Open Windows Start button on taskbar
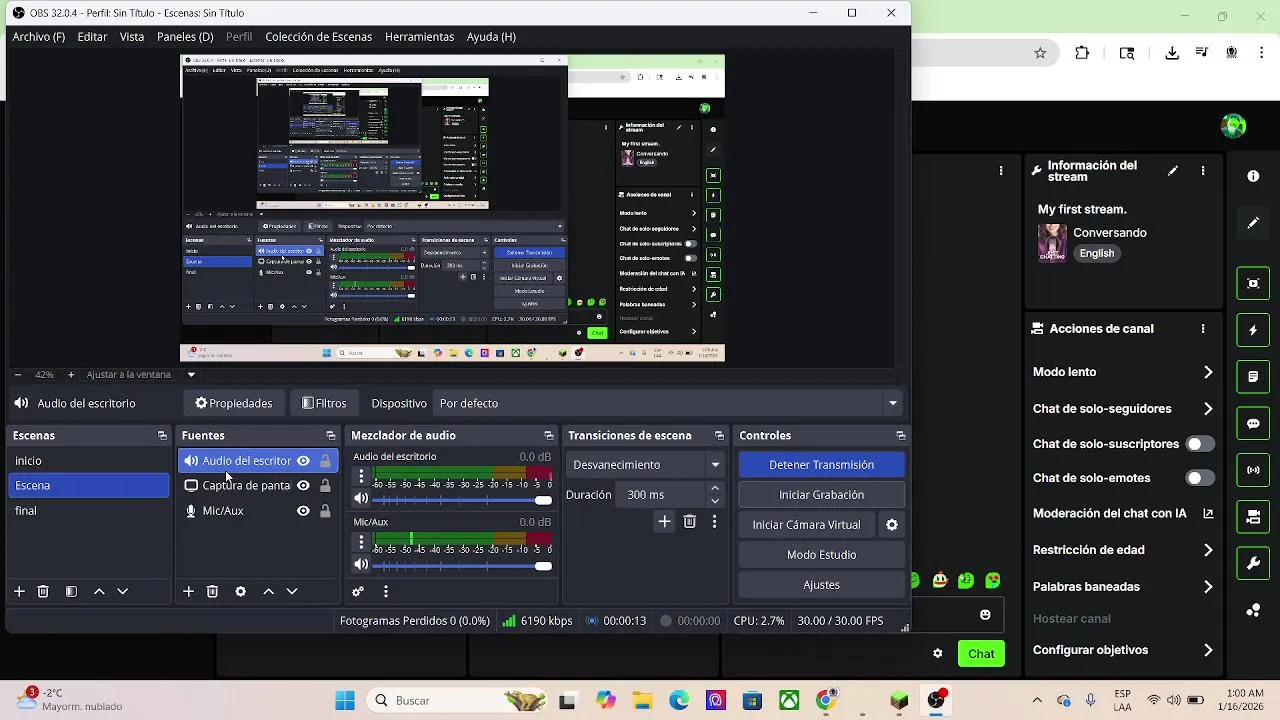This screenshot has width=1280, height=720. click(345, 701)
